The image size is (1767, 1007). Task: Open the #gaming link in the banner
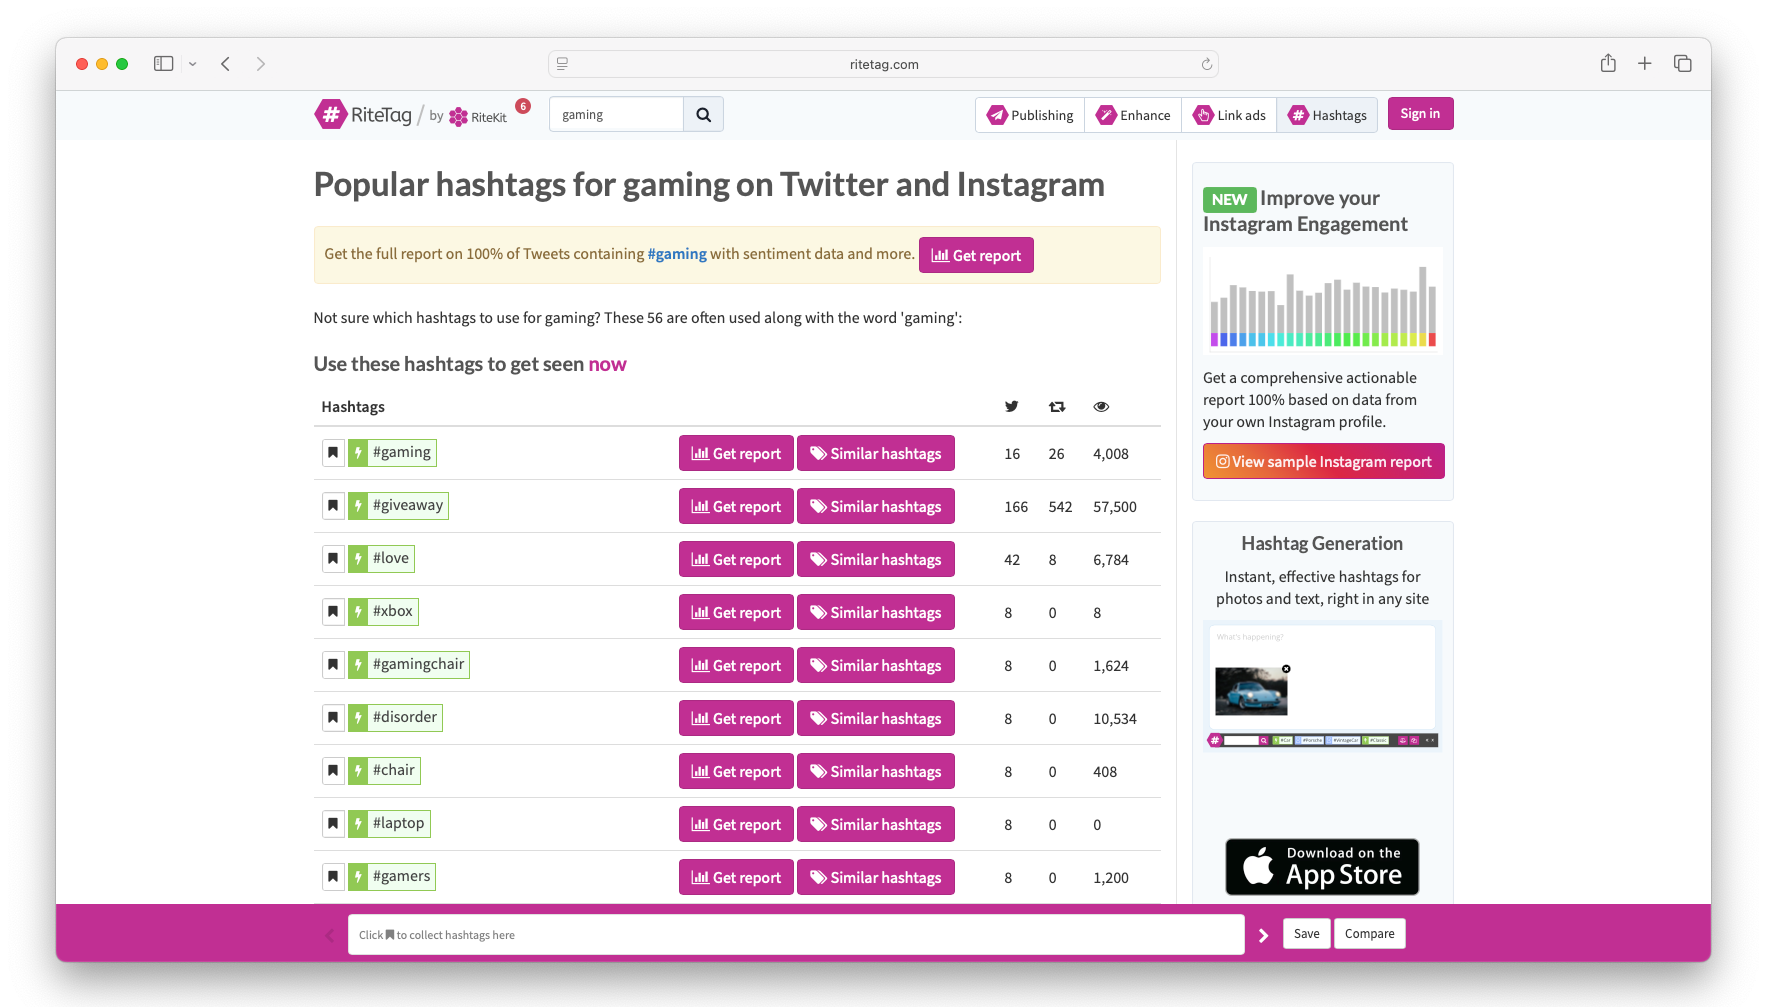(677, 254)
